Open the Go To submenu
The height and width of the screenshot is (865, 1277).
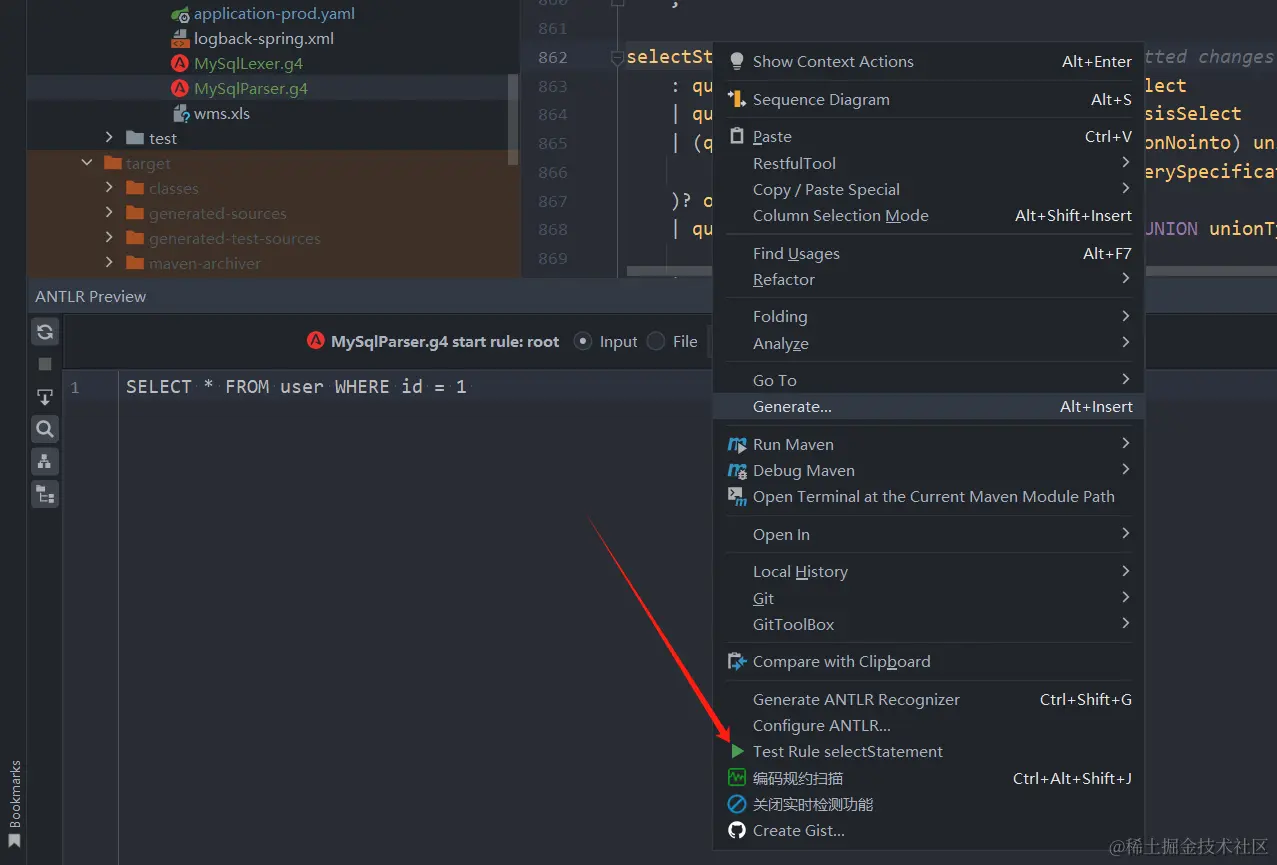[x=928, y=380]
